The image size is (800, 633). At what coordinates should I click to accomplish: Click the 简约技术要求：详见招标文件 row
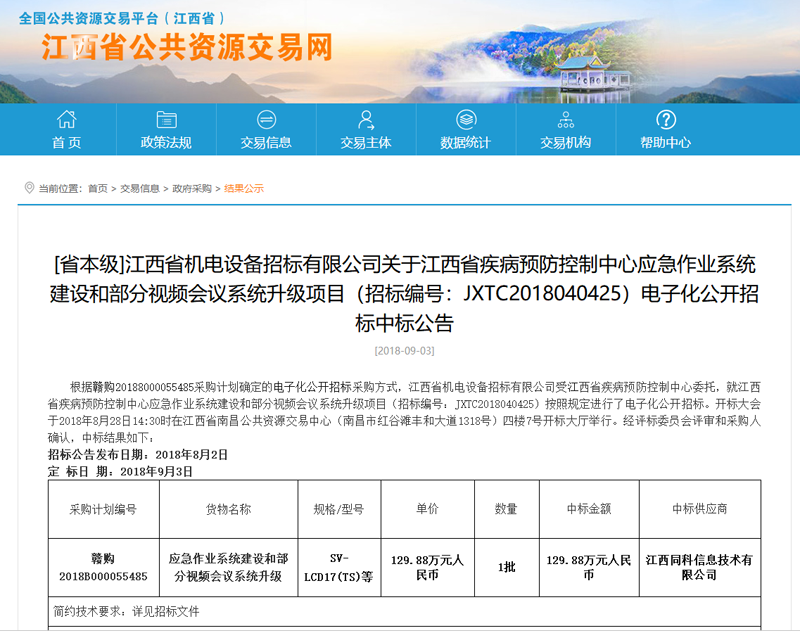coord(404,612)
